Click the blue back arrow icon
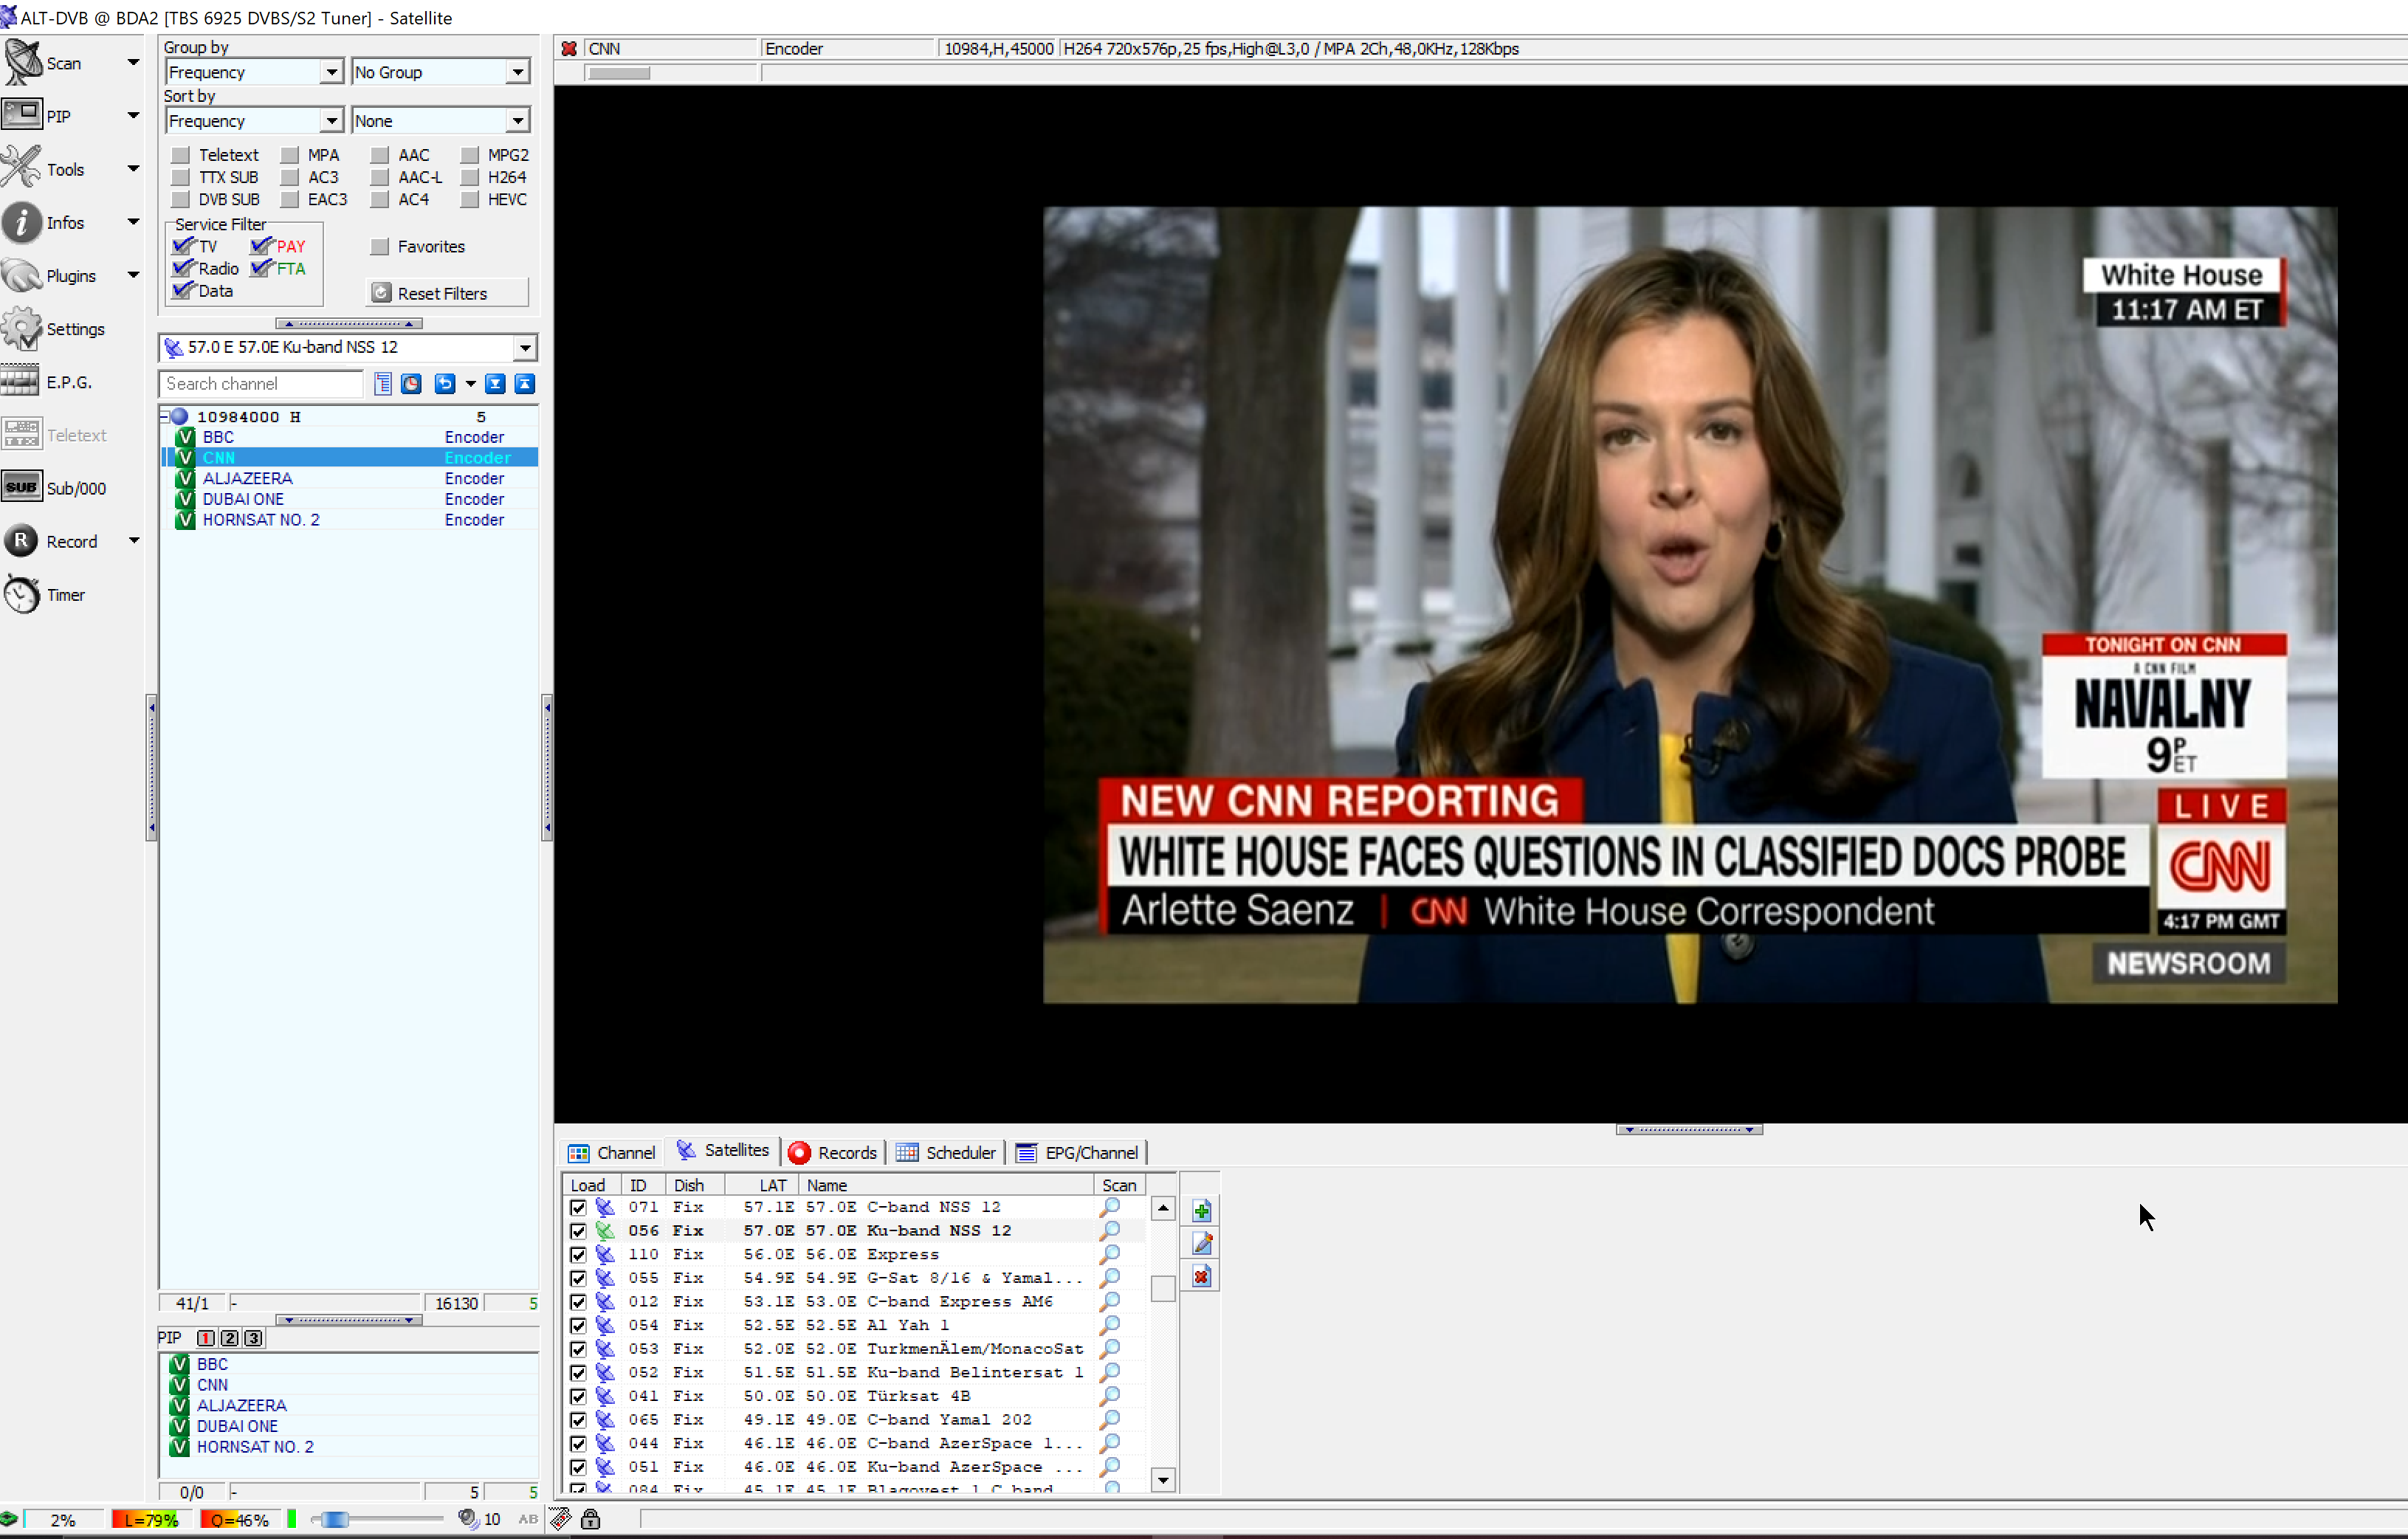 pyautogui.click(x=445, y=383)
